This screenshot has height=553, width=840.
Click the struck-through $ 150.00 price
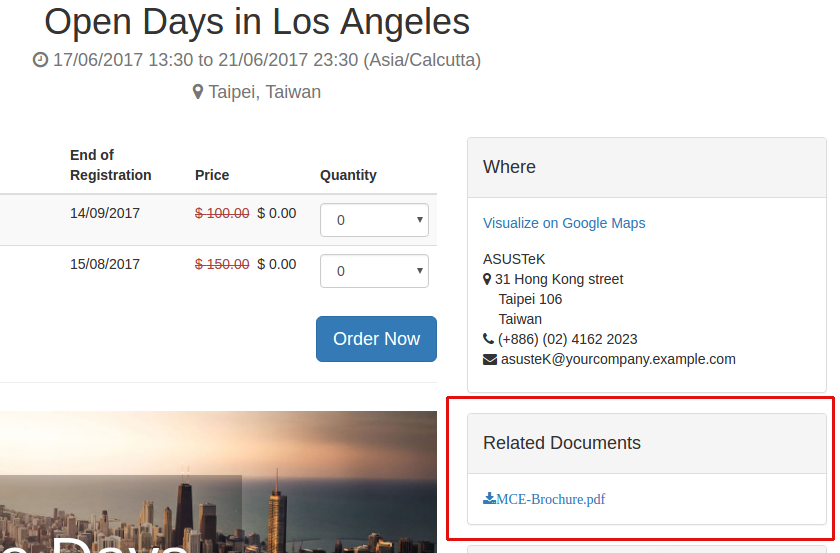[222, 264]
